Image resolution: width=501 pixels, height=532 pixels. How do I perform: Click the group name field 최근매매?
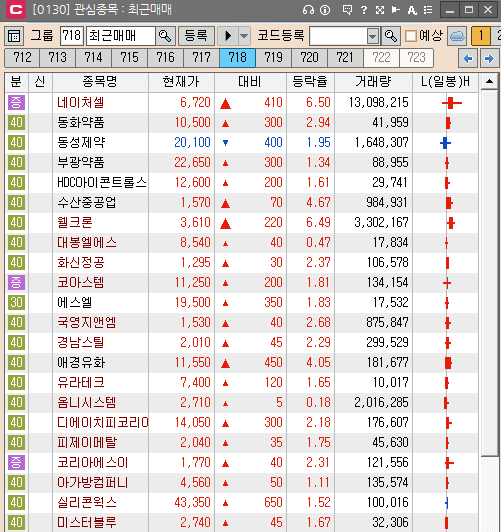[x=121, y=36]
